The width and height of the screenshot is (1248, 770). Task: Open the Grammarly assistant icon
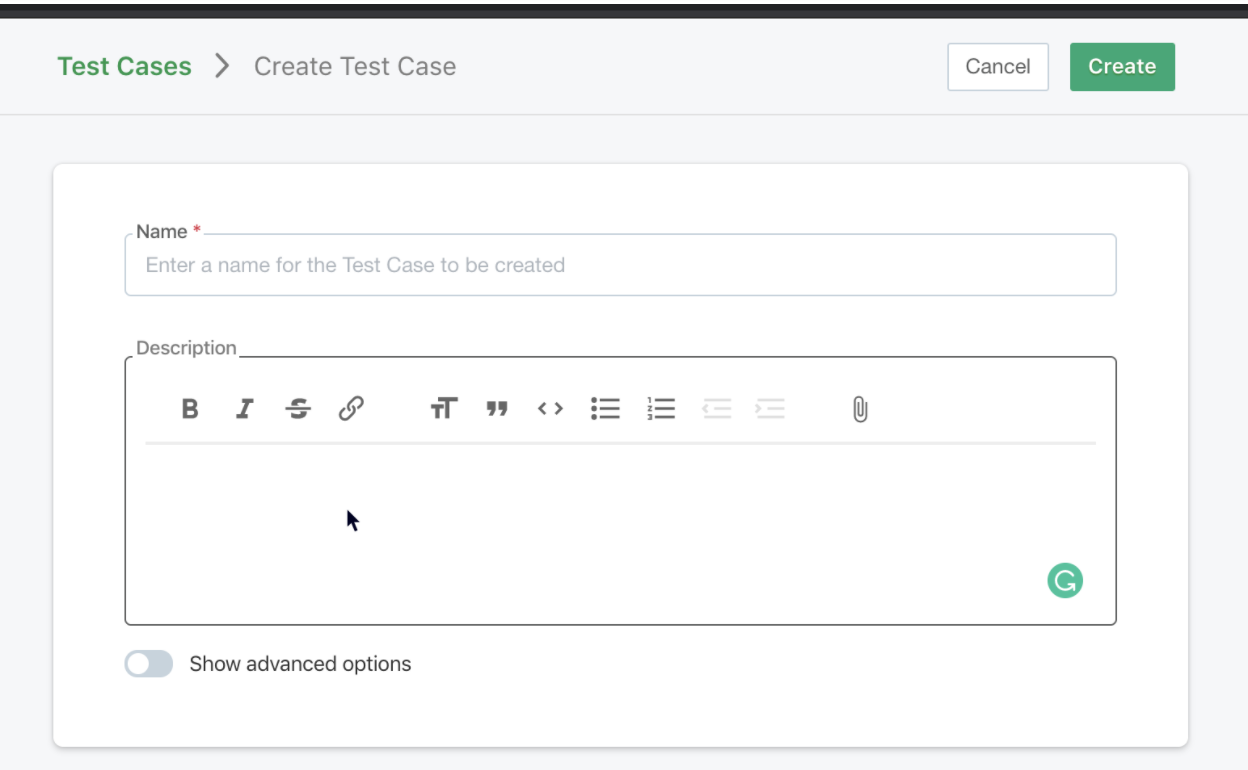point(1064,580)
